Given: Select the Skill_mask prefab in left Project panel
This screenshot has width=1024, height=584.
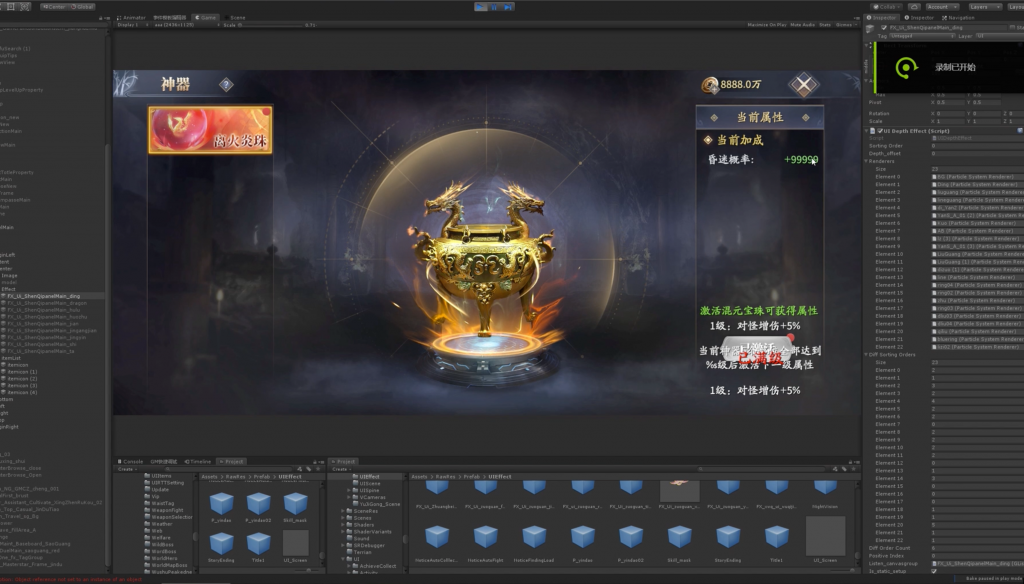Looking at the screenshot, I should [x=295, y=509].
